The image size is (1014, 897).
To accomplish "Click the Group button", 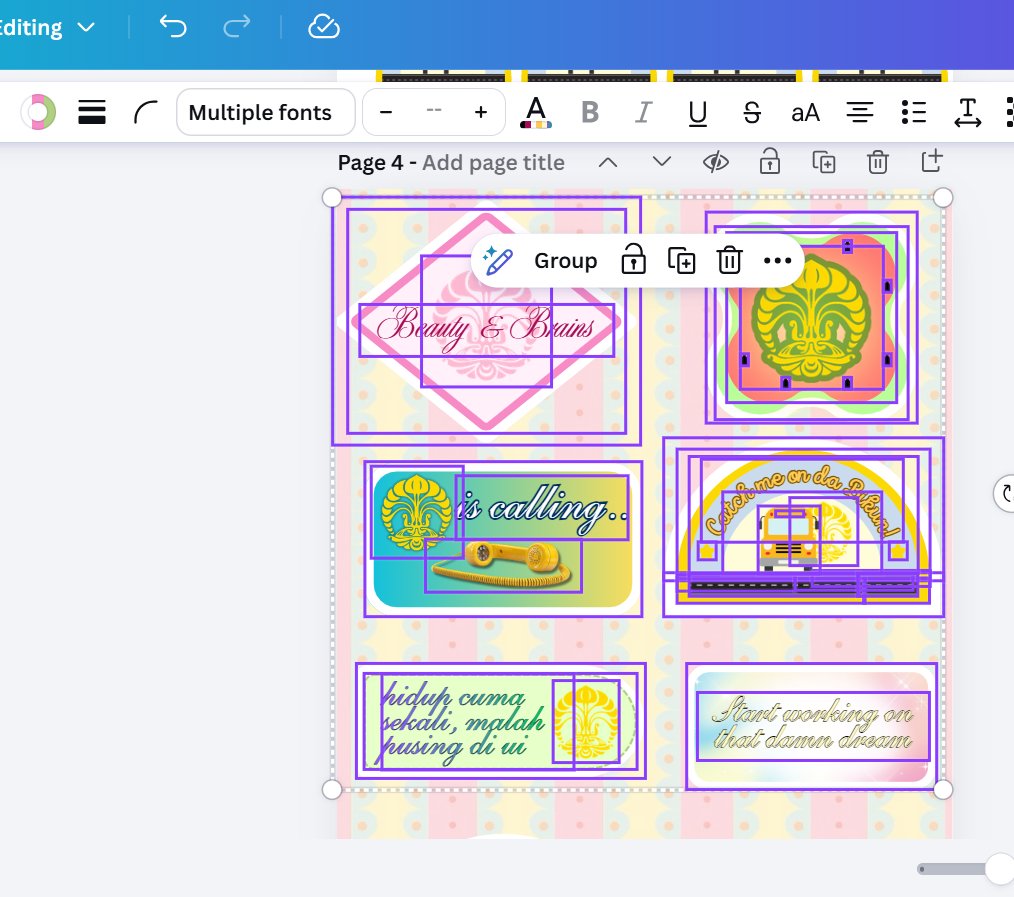I will tap(566, 261).
